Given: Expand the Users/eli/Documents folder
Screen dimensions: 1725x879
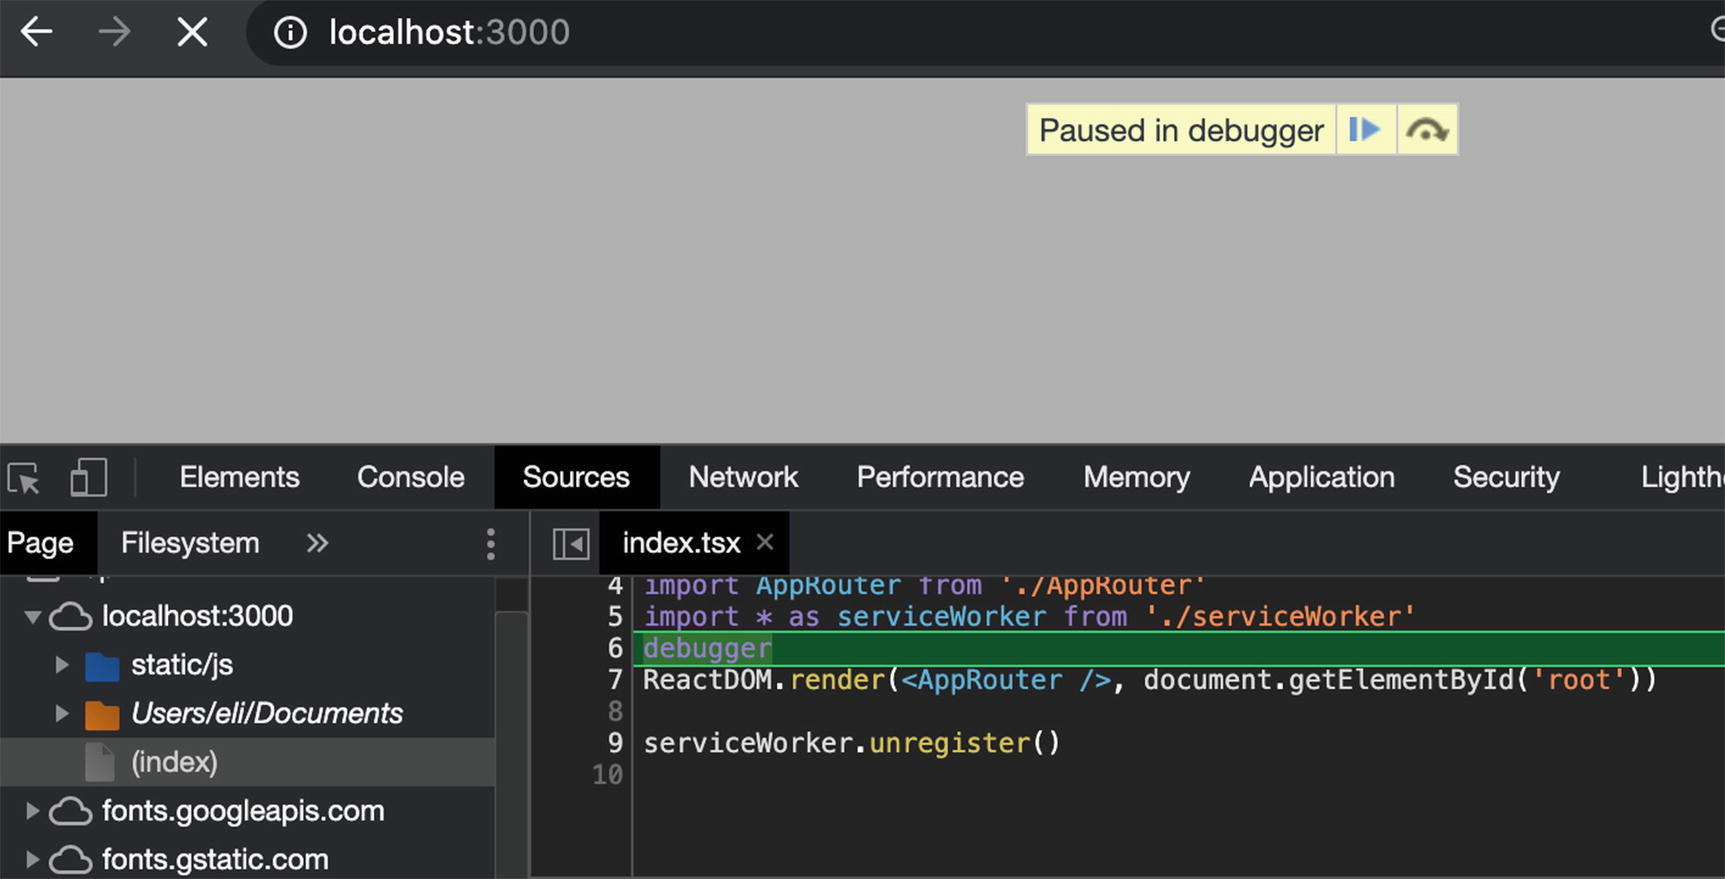Looking at the screenshot, I should [62, 713].
